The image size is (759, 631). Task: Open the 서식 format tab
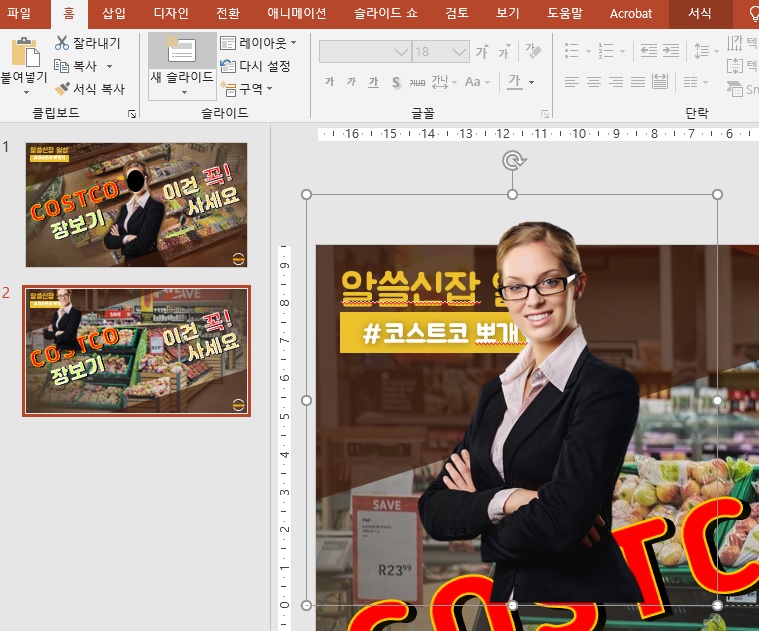[x=700, y=13]
